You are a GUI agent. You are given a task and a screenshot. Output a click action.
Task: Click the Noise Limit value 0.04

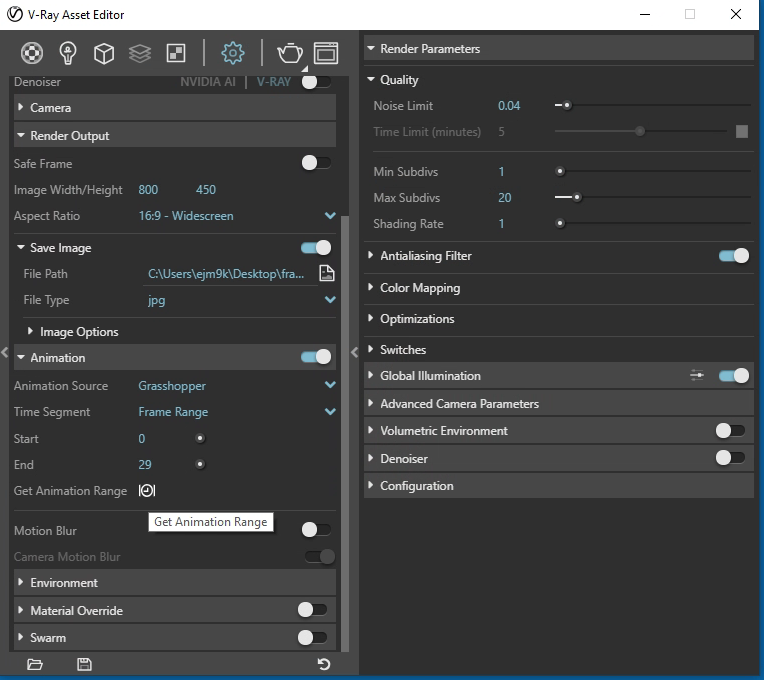pos(509,106)
